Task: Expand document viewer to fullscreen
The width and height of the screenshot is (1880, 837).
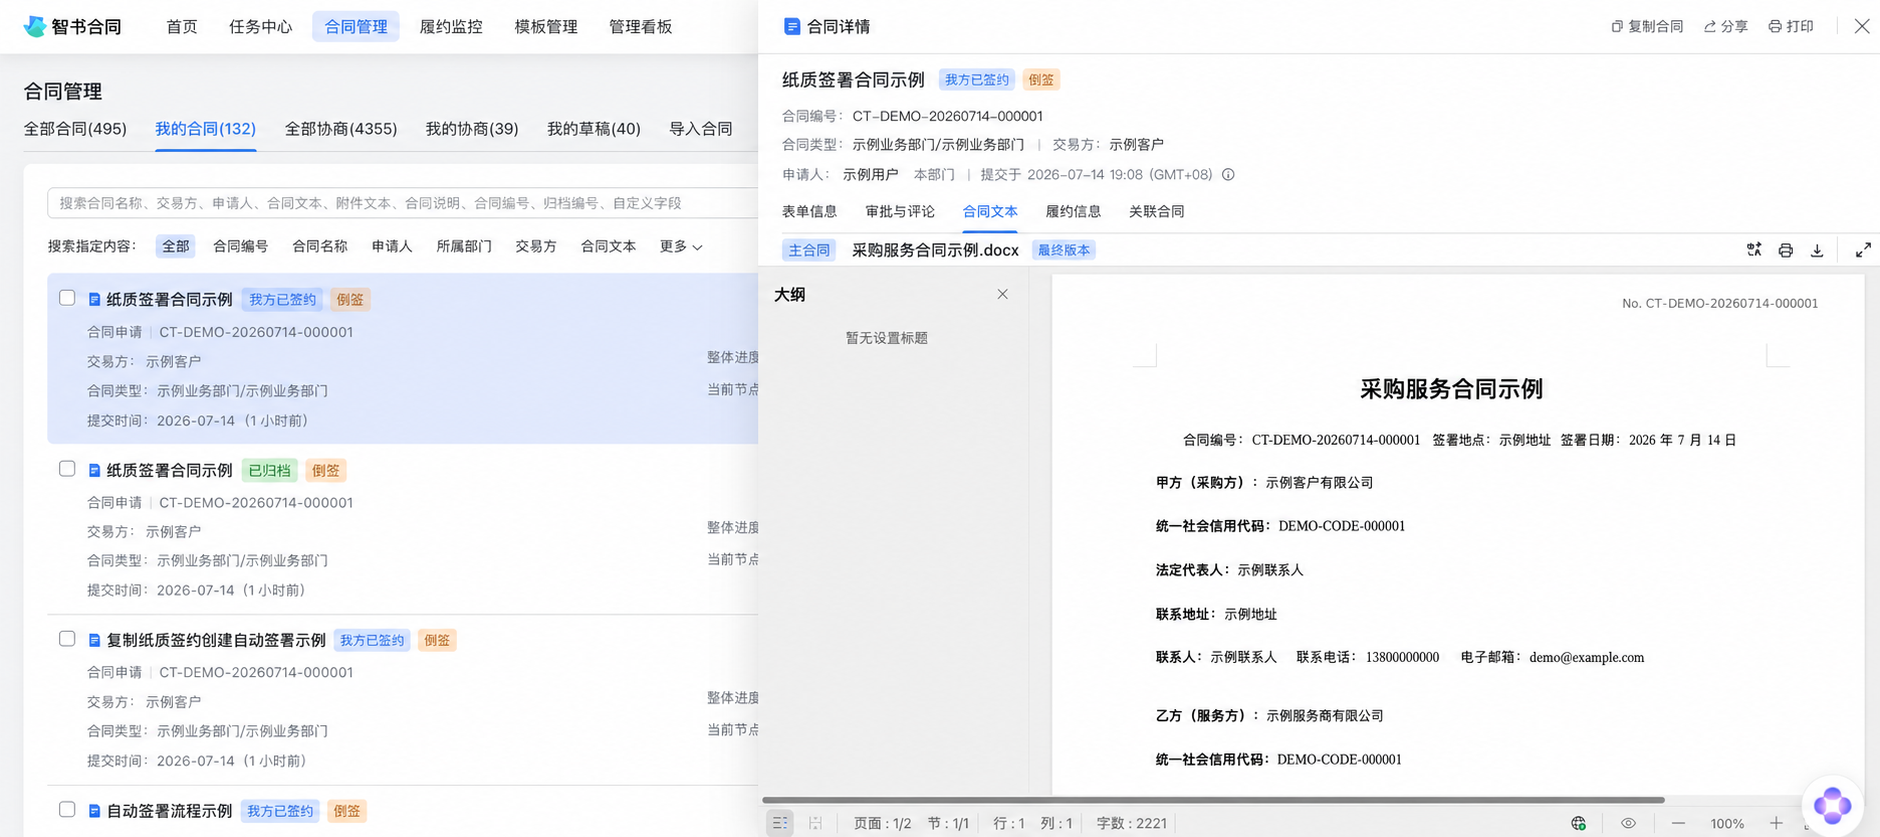Action: [1863, 250]
